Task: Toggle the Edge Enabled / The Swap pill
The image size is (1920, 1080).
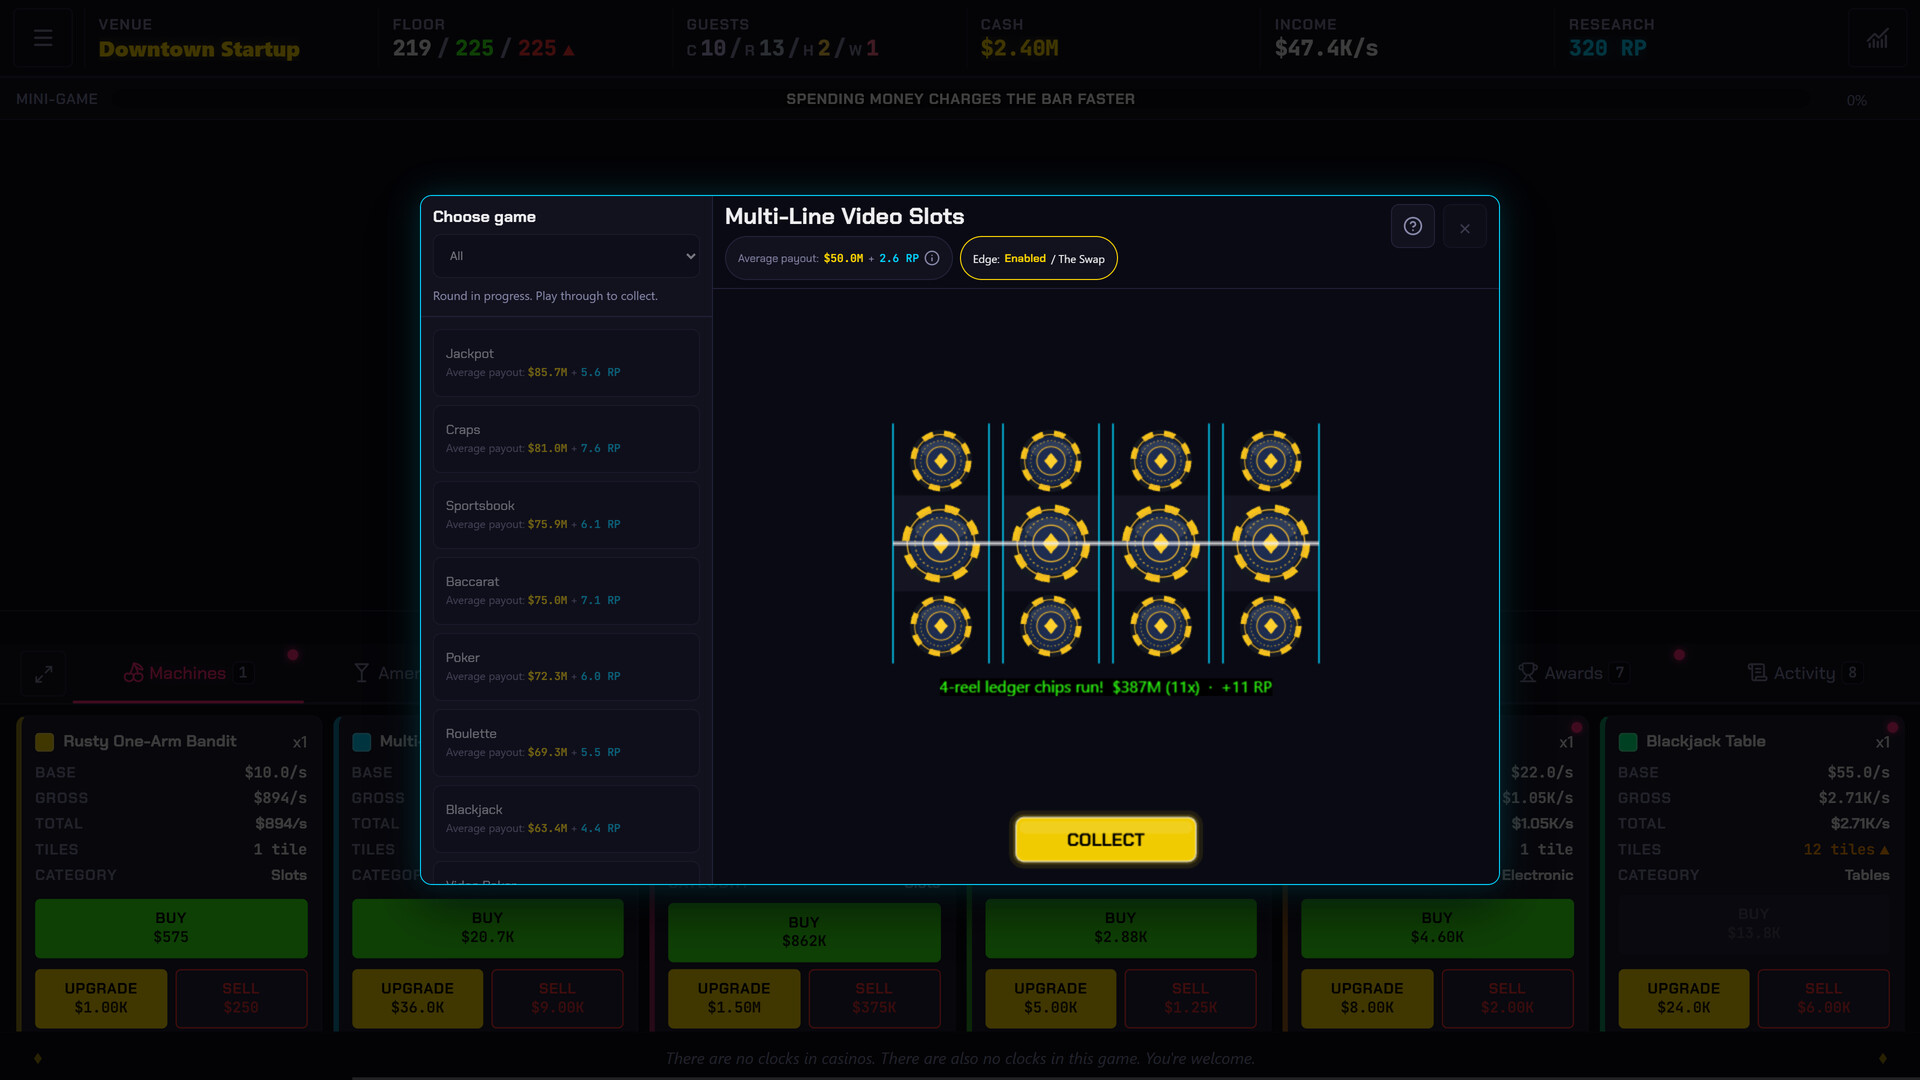Action: click(x=1038, y=258)
